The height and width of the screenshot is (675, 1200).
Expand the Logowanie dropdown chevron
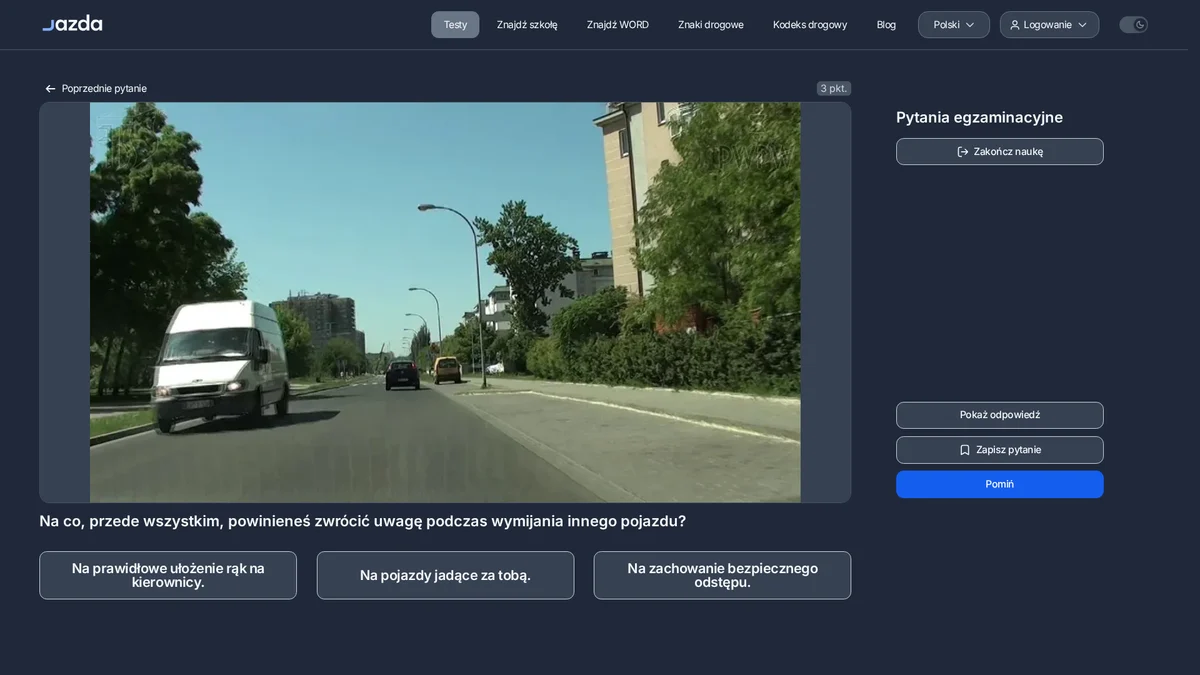(1082, 25)
